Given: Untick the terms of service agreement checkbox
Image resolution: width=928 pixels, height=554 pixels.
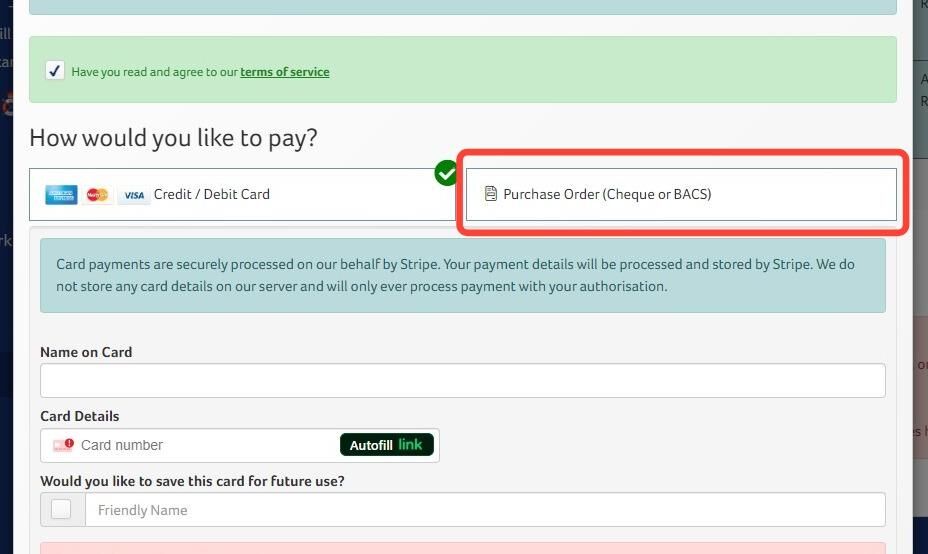Looking at the screenshot, I should coord(55,71).
